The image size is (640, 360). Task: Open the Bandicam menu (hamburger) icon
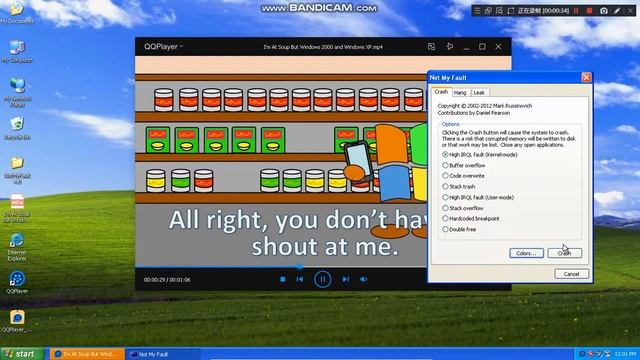(477, 11)
